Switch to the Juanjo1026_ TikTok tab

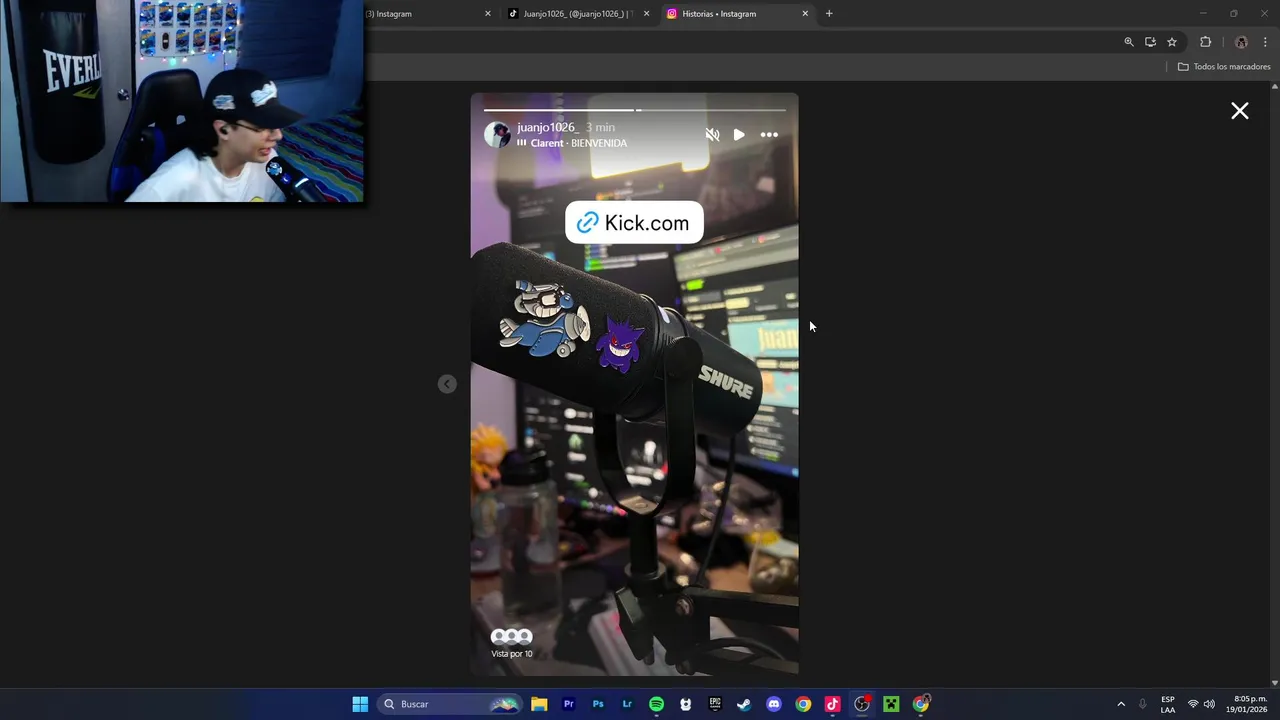coord(570,14)
